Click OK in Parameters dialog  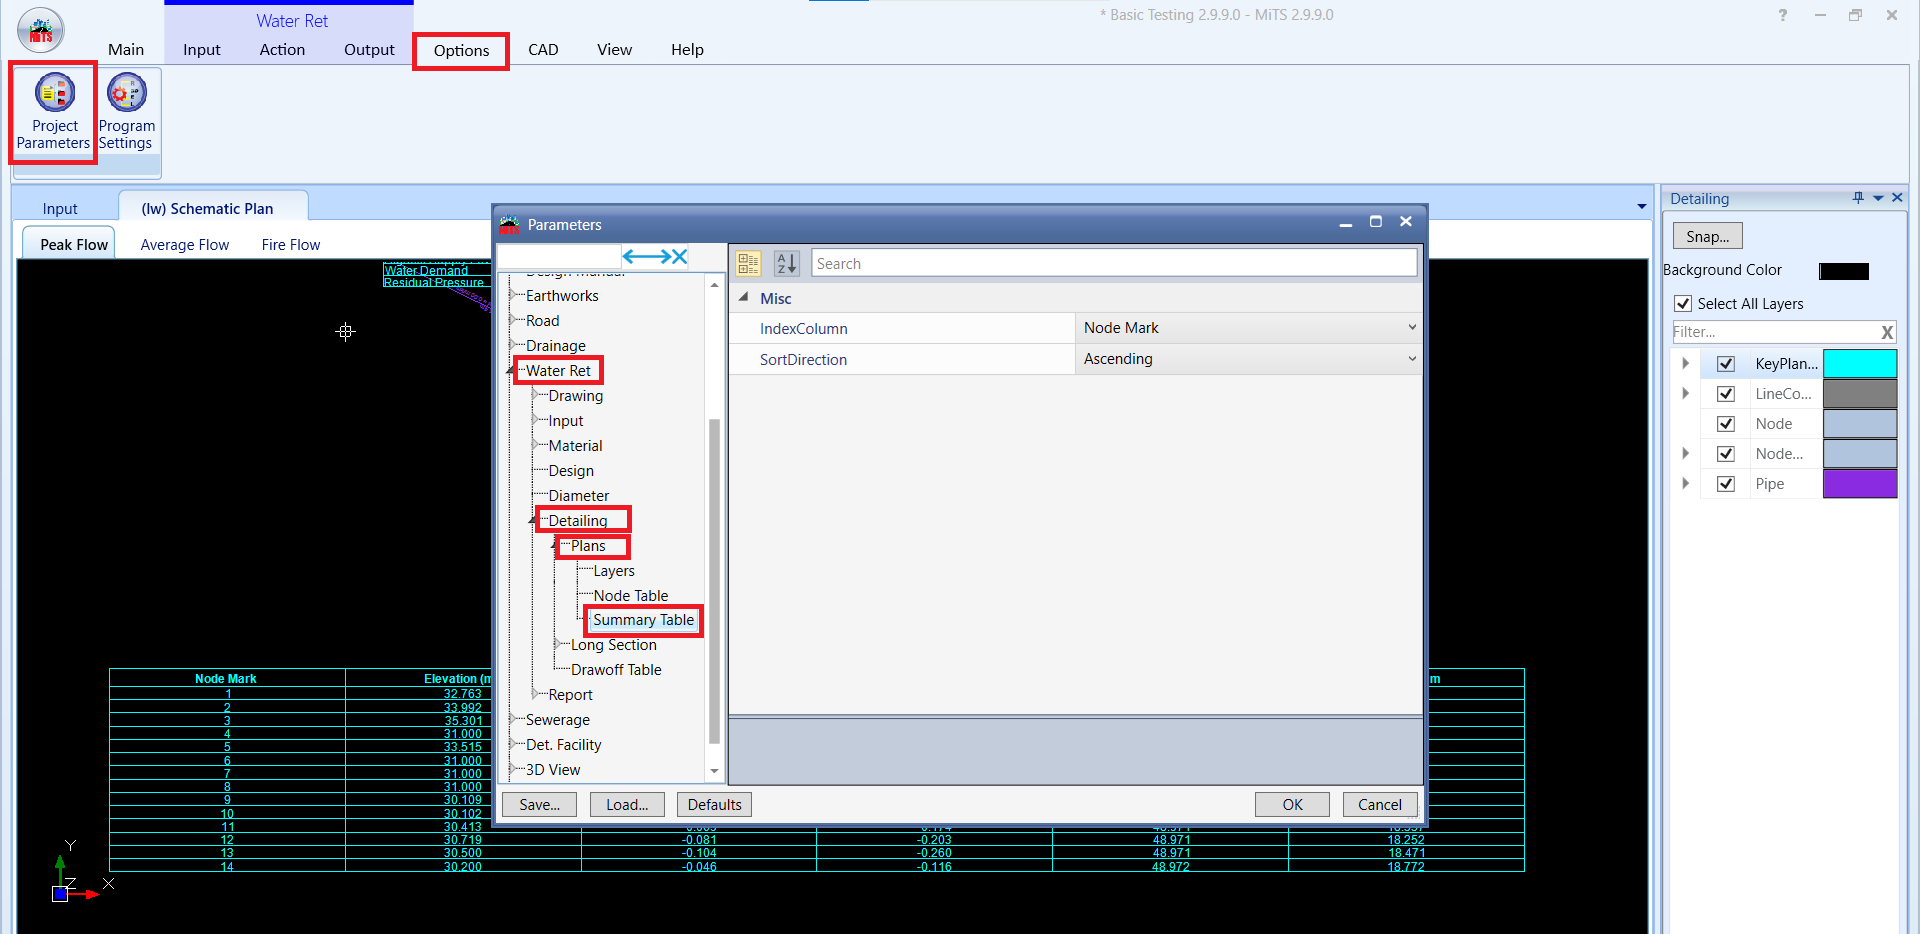click(1292, 804)
